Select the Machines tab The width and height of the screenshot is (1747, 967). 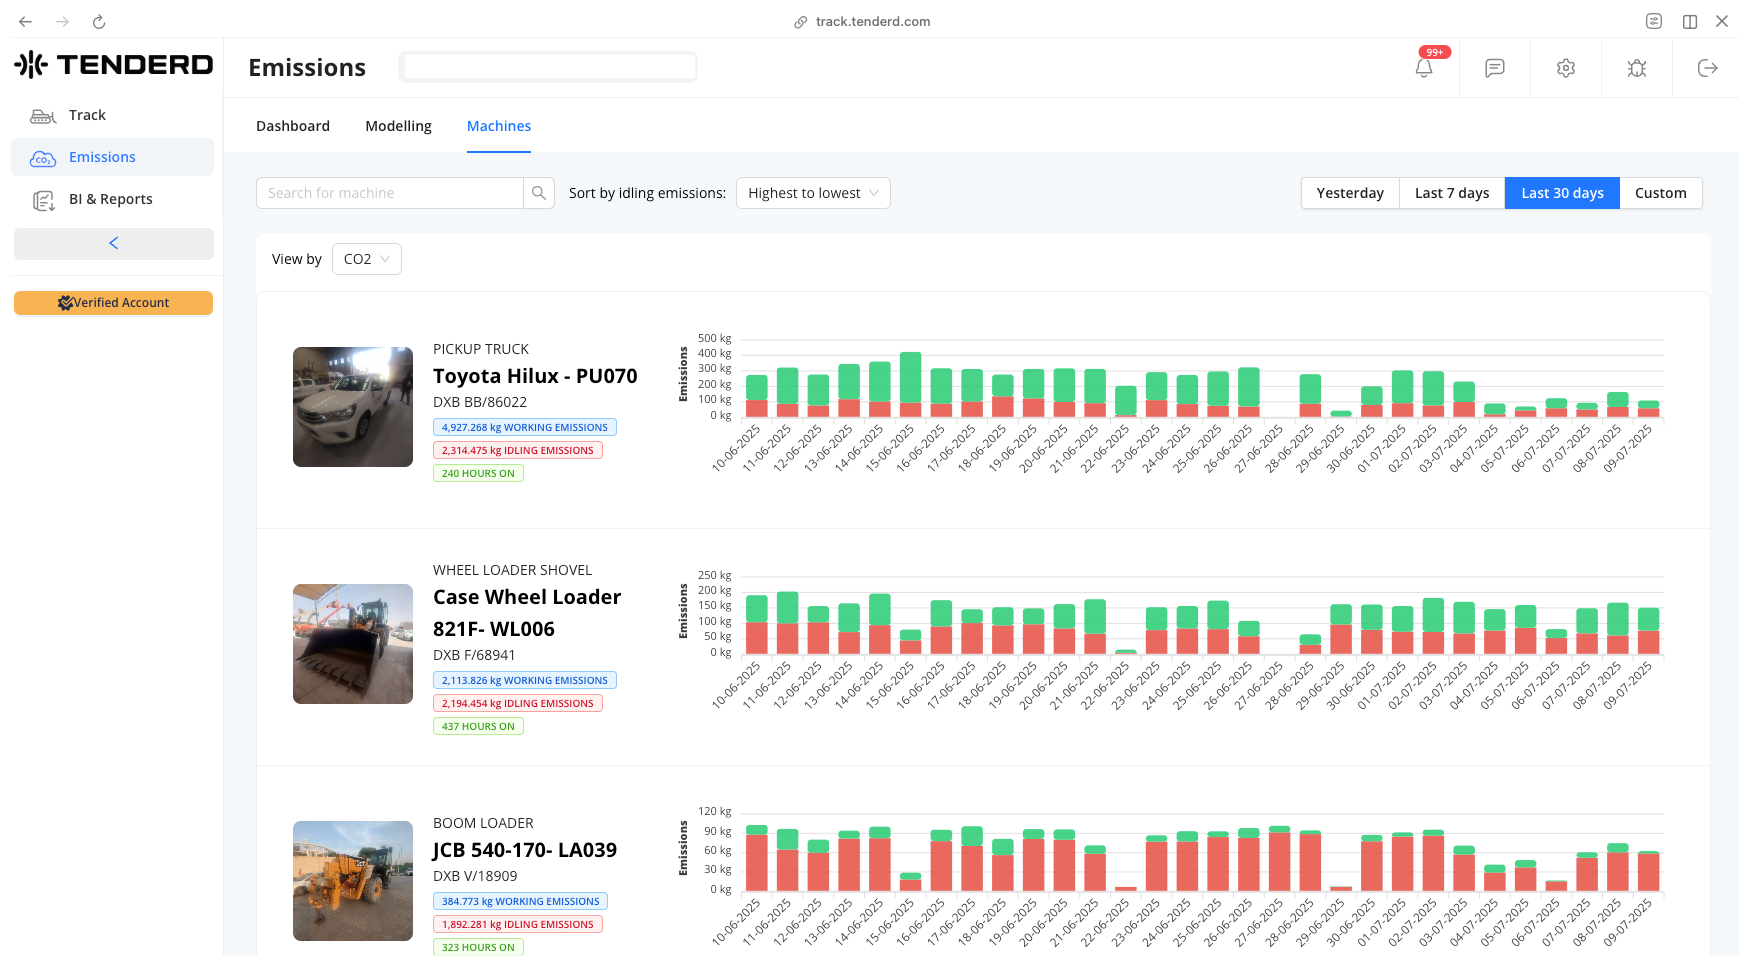point(499,126)
